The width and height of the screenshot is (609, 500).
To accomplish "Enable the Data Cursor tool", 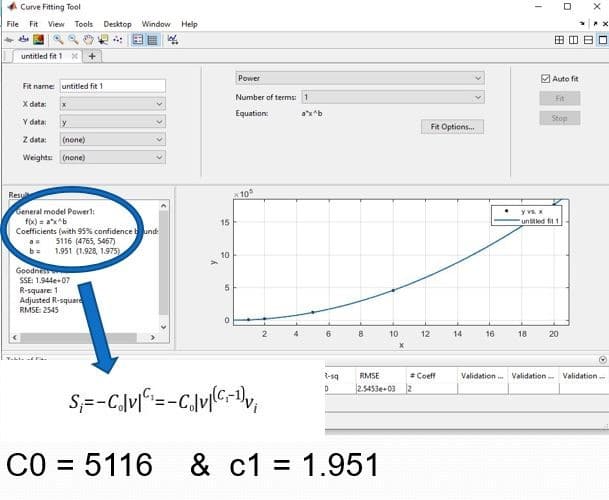I will tap(101, 39).
